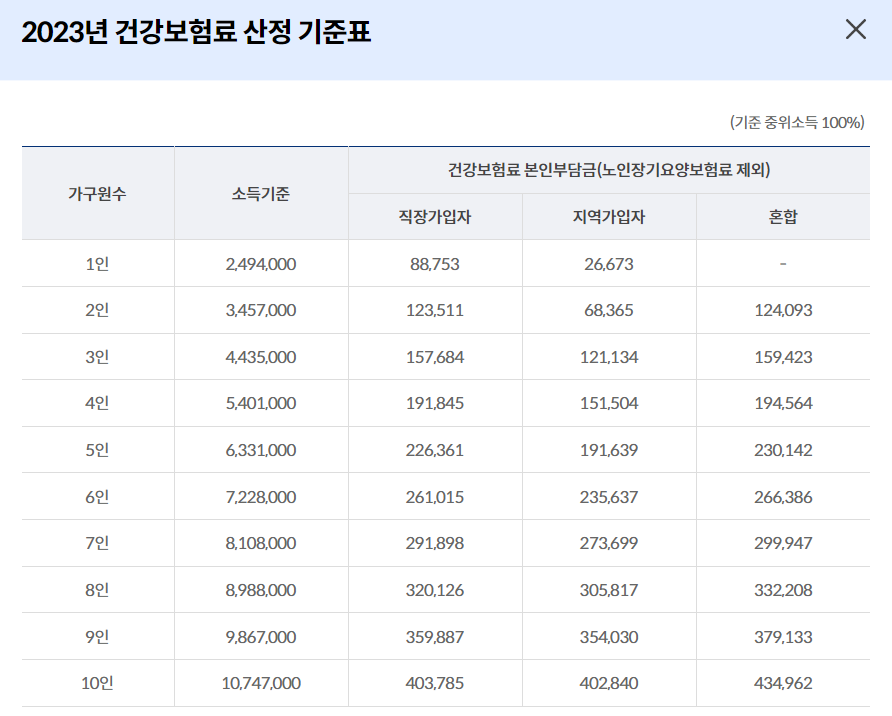892x716 pixels.
Task: Click the 226,361 cell
Action: tap(435, 450)
